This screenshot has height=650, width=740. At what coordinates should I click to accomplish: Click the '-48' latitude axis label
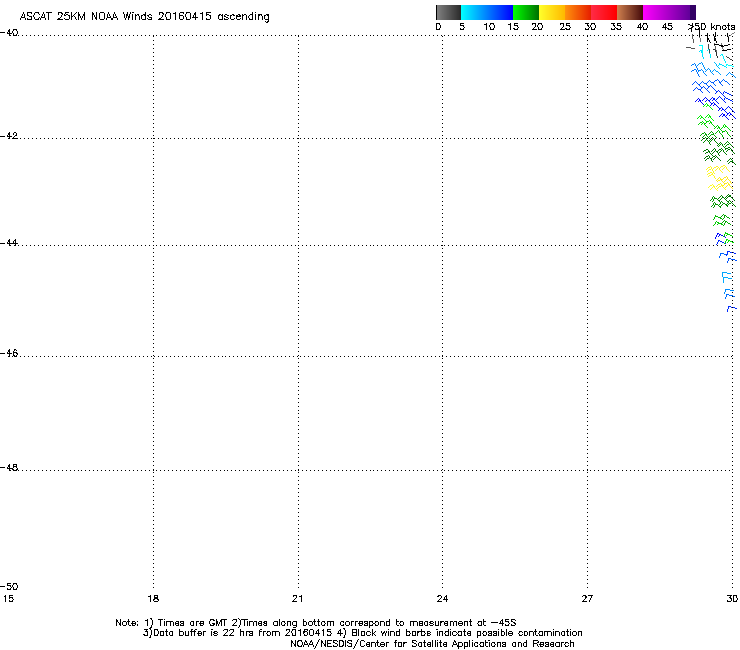coord(9,468)
